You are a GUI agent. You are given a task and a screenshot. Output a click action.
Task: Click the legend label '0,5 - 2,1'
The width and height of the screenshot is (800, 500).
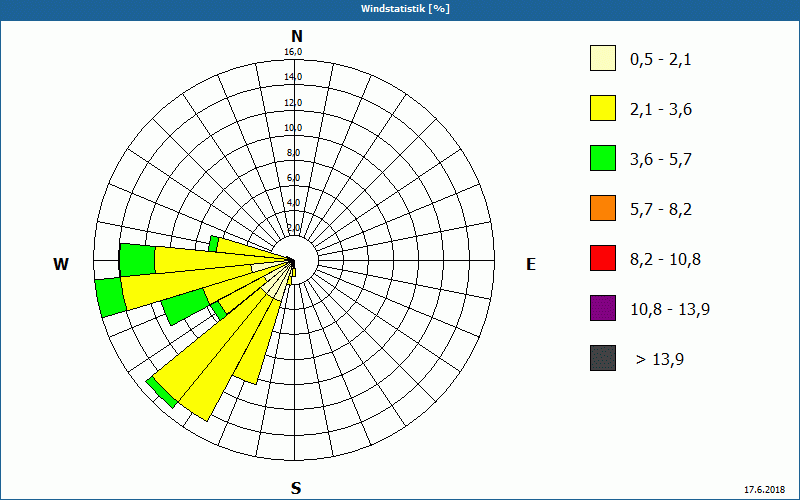coord(661,60)
